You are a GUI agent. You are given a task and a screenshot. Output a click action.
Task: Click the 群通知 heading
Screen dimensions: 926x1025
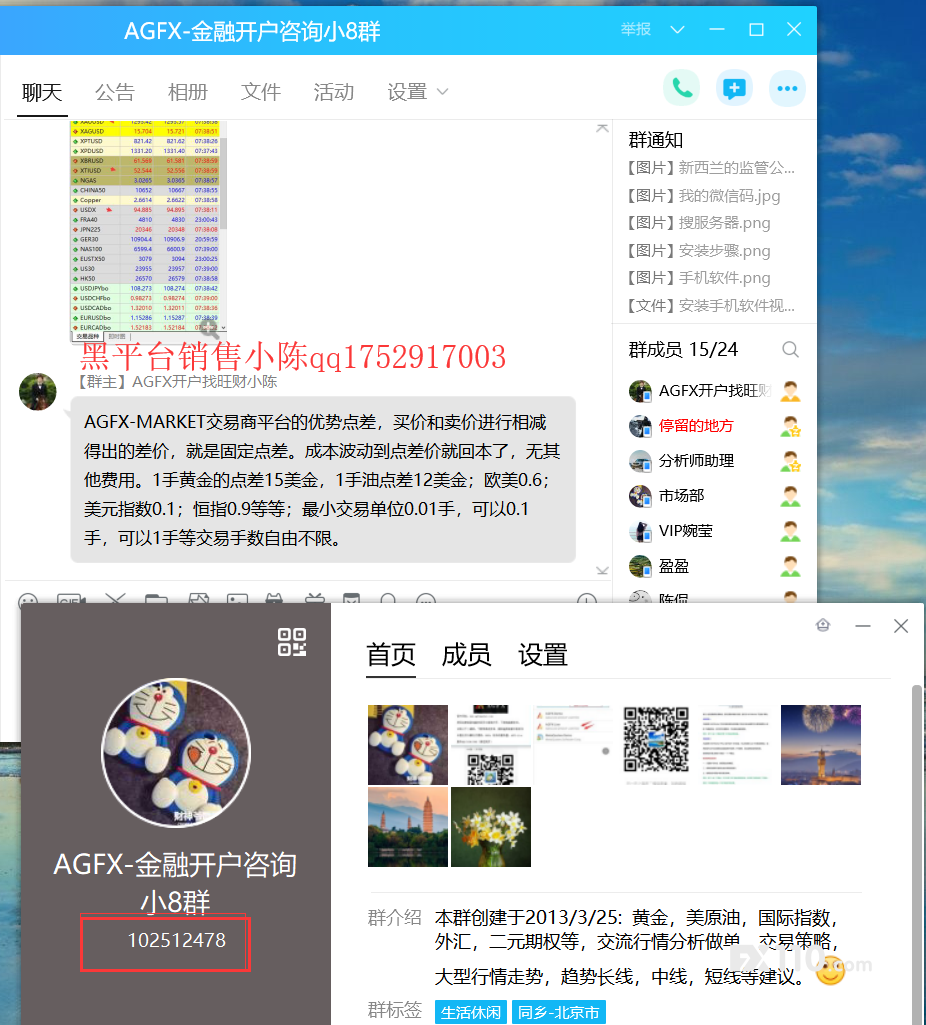point(655,140)
